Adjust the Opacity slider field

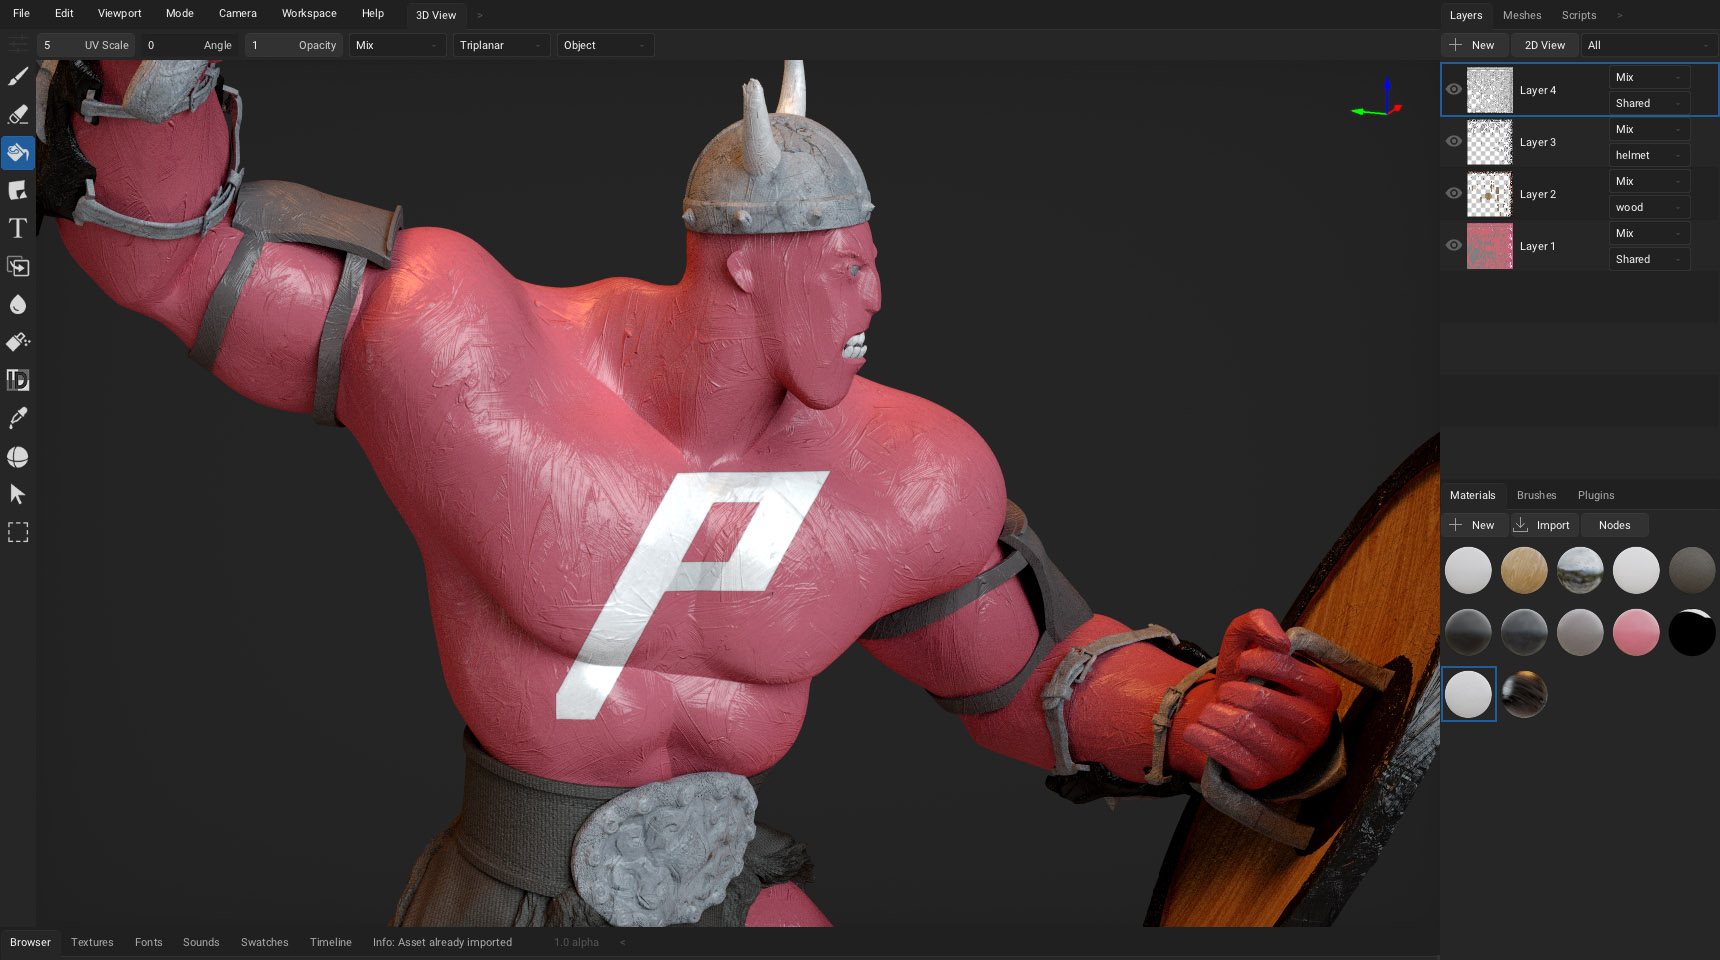(293, 45)
